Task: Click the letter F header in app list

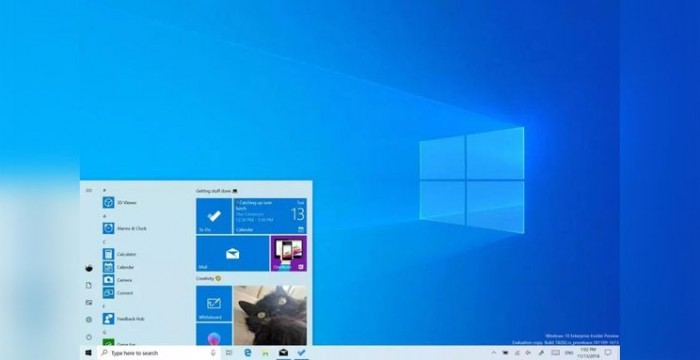Action: tap(104, 306)
